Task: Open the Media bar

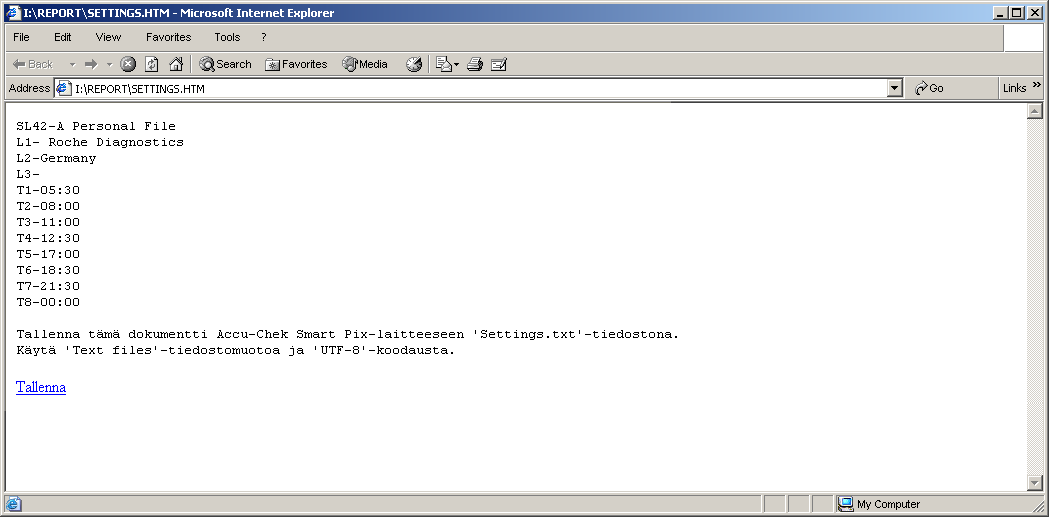Action: [365, 64]
